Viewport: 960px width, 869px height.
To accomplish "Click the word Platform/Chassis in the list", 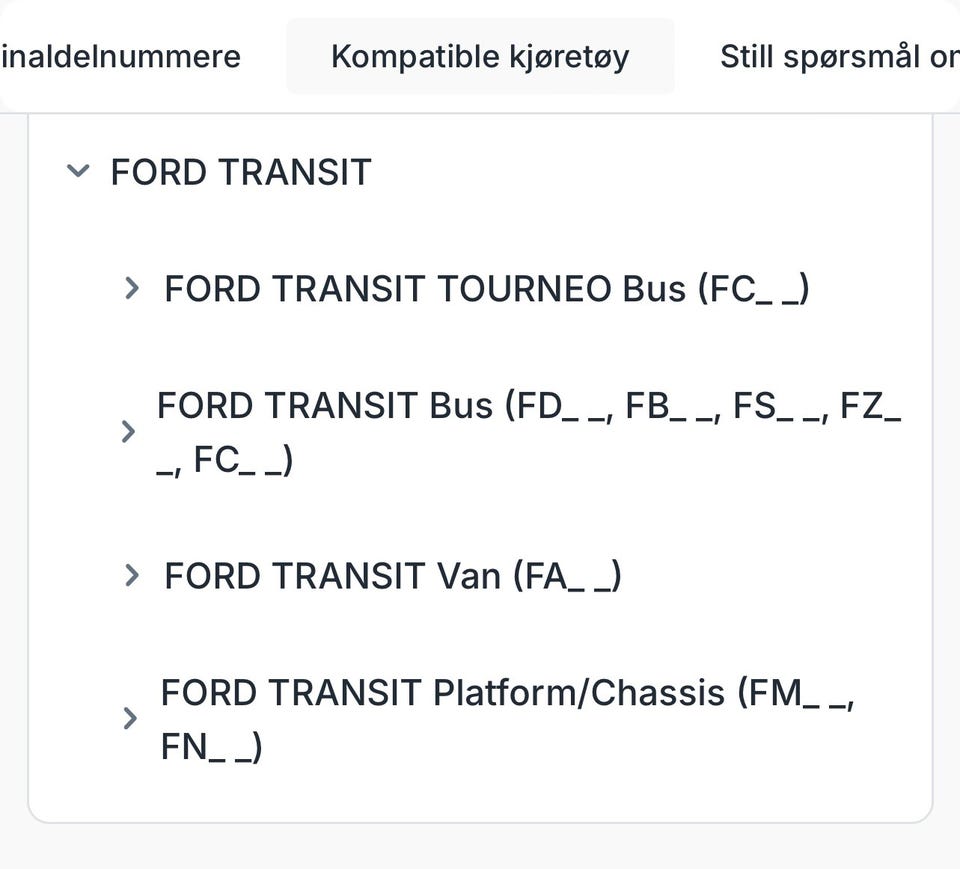I will point(578,693).
